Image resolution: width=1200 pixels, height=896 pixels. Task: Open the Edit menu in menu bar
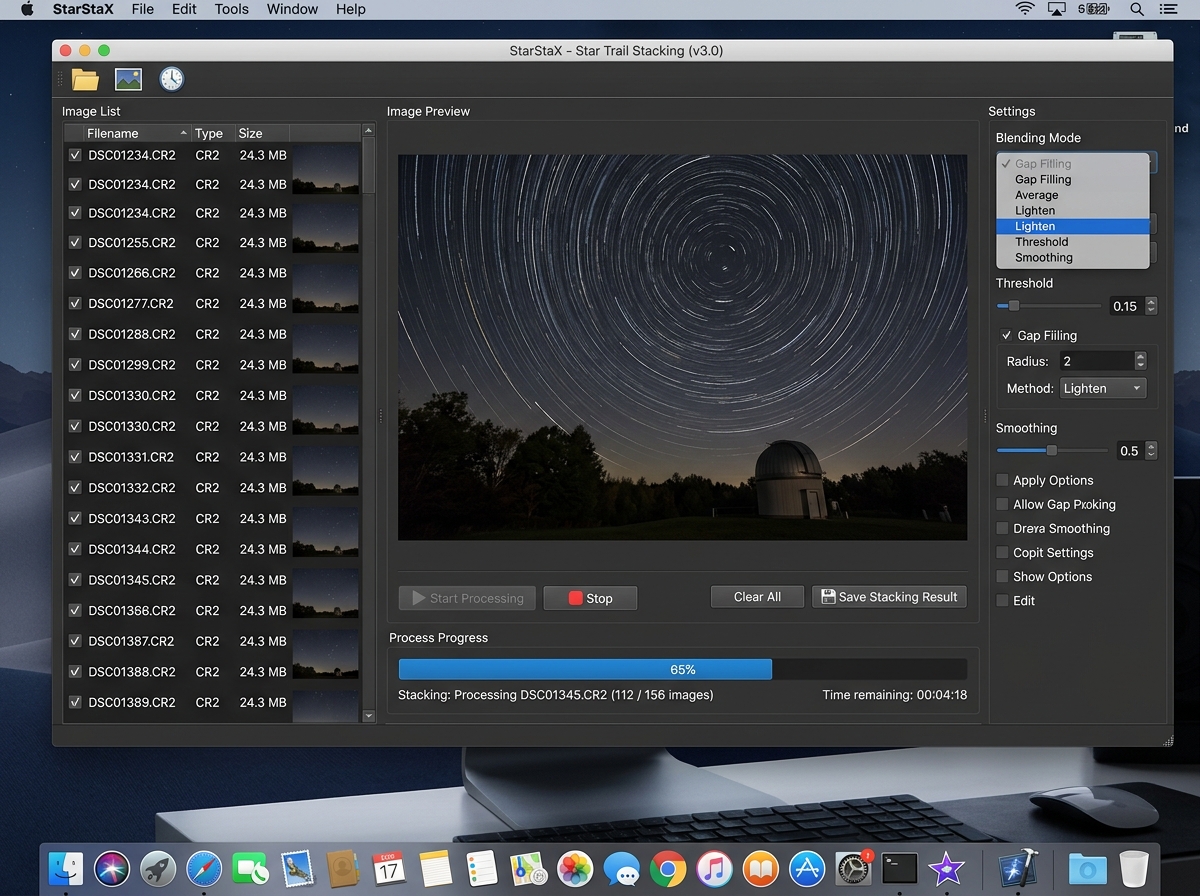[184, 9]
